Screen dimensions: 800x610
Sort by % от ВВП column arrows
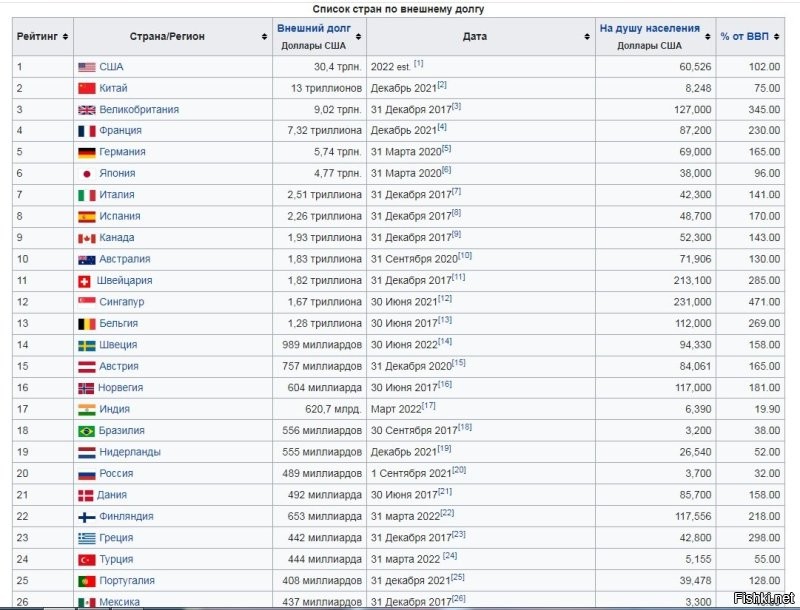[x=790, y=37]
